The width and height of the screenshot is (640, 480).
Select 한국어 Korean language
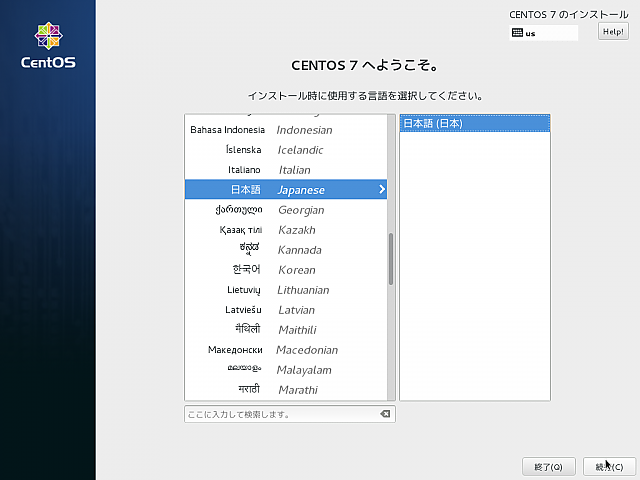coord(286,270)
